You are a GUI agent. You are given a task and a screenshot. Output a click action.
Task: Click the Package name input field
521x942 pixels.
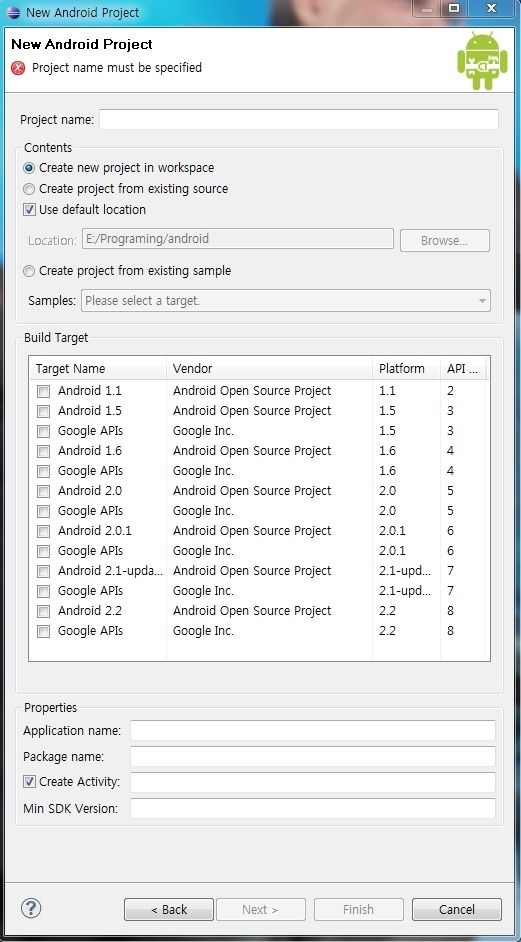point(313,756)
